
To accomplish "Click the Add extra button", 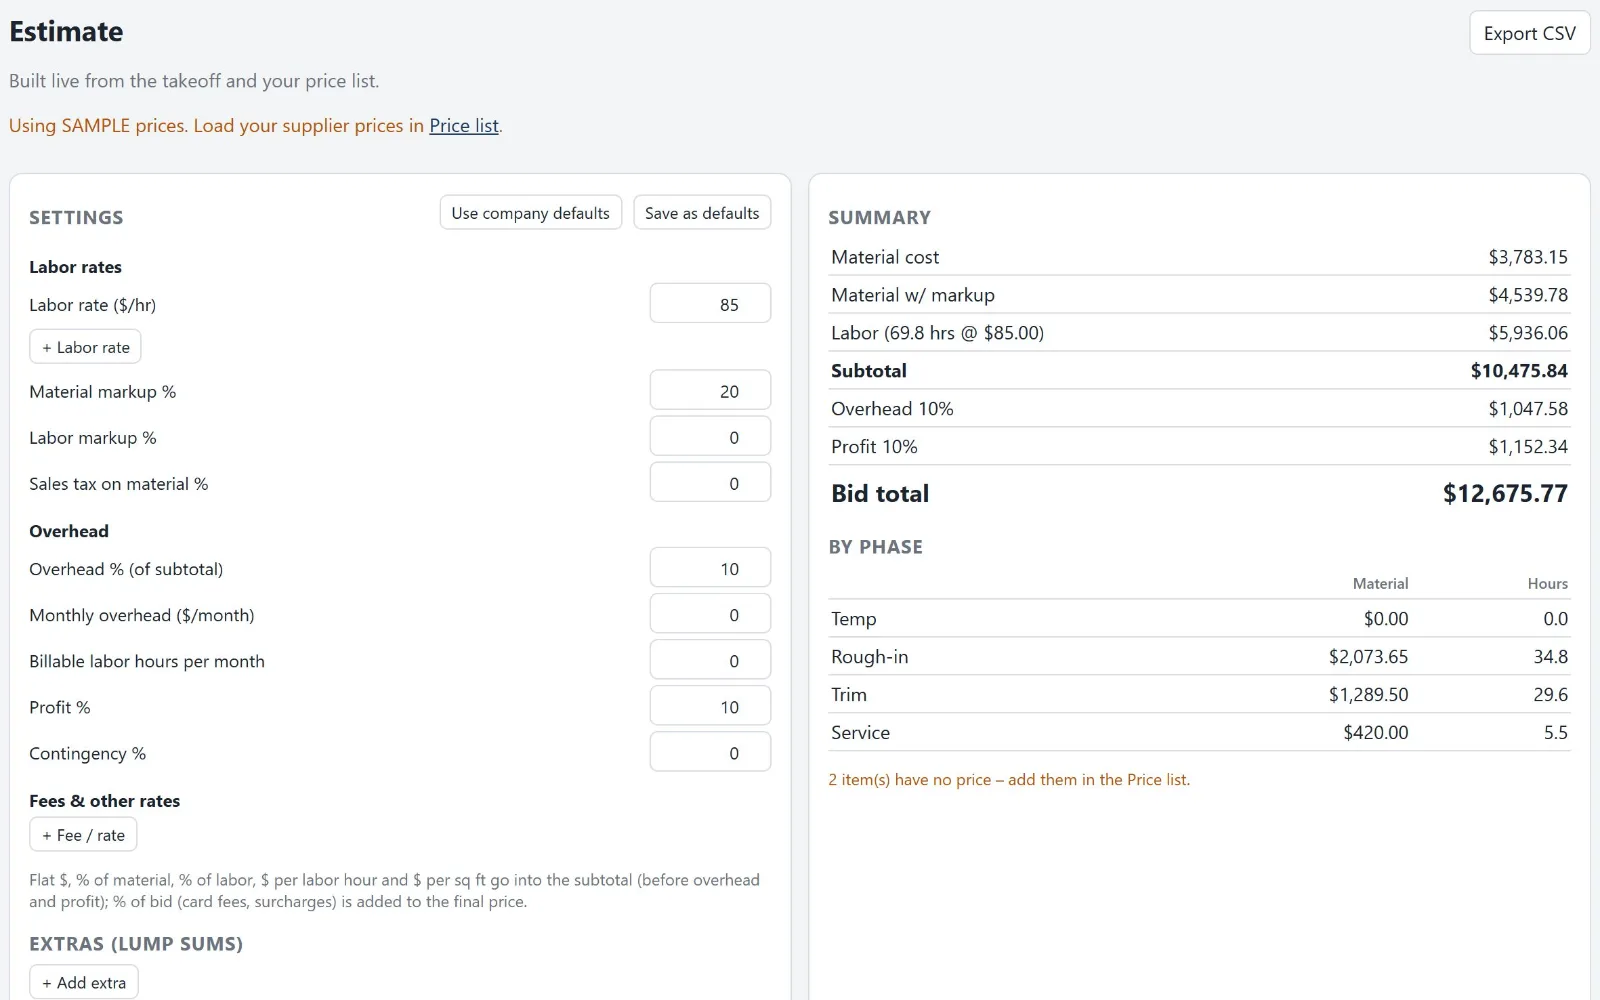I will click(x=84, y=983).
